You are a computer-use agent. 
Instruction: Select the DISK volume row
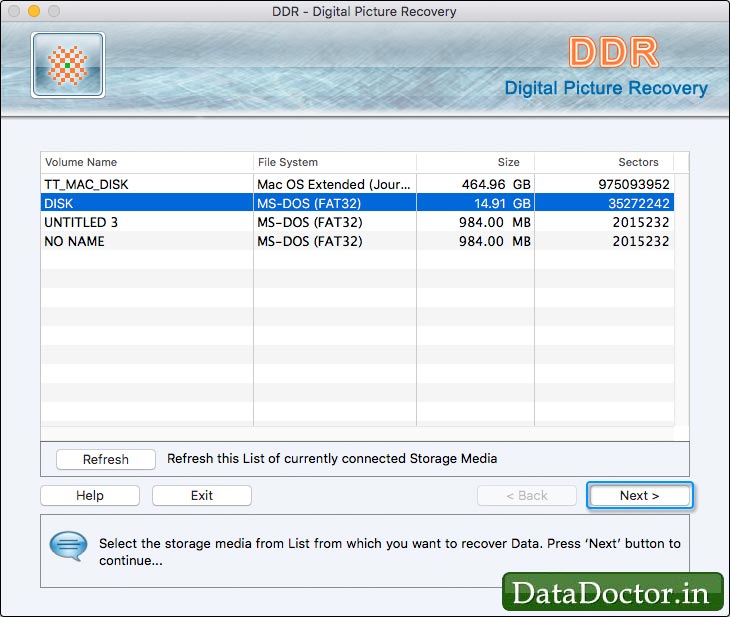pyautogui.click(x=358, y=203)
